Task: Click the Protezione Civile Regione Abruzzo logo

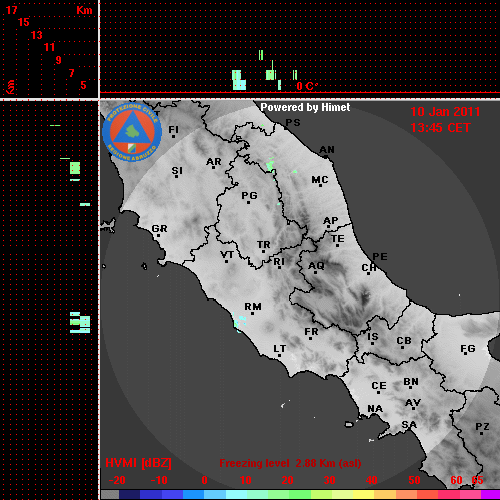Action: 132,132
